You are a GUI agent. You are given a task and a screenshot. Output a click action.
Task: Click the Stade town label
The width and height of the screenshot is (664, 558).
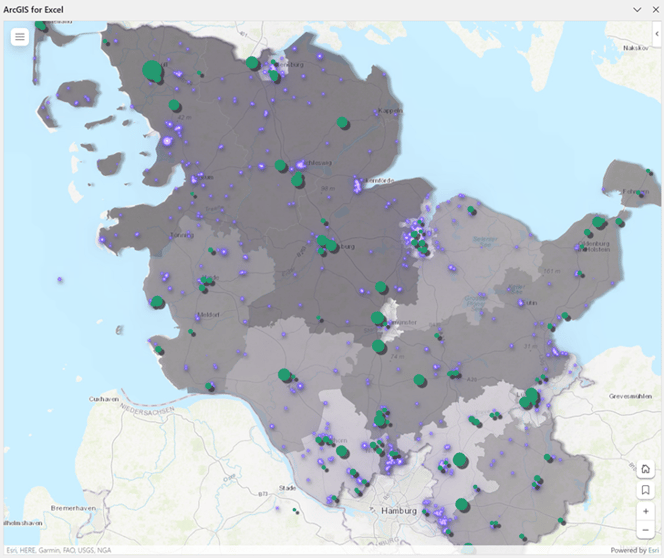click(288, 488)
